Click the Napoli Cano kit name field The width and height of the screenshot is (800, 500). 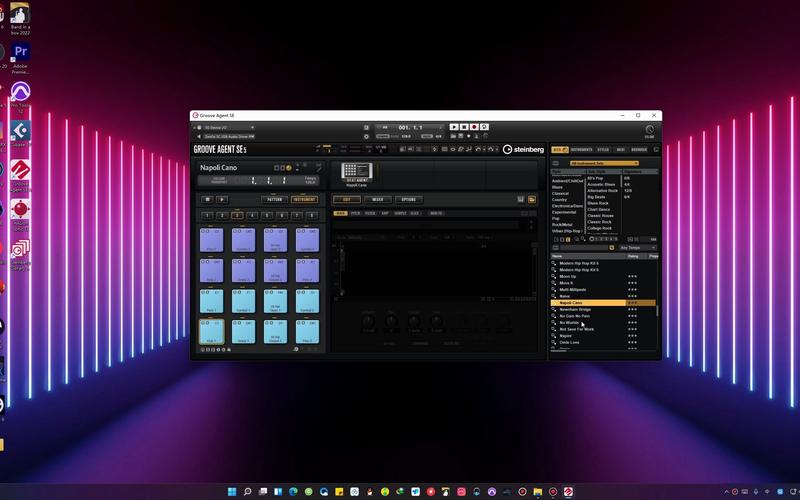tap(218, 167)
